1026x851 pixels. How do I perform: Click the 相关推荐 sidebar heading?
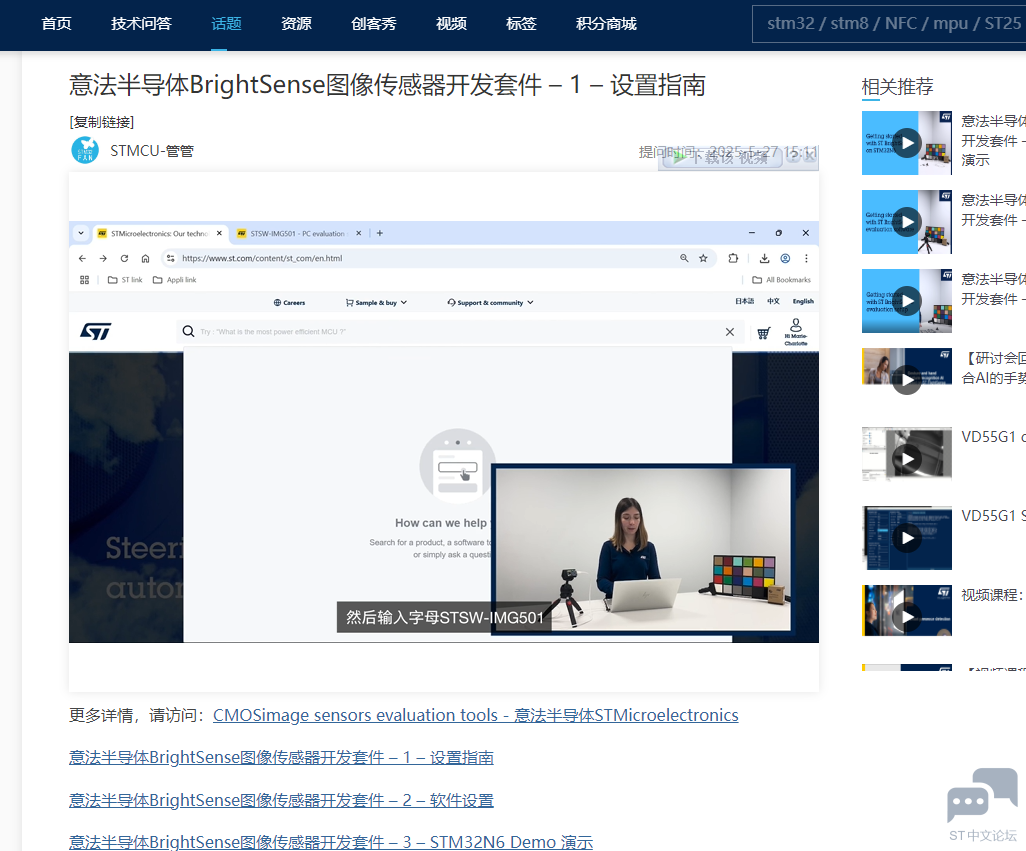tap(897, 86)
